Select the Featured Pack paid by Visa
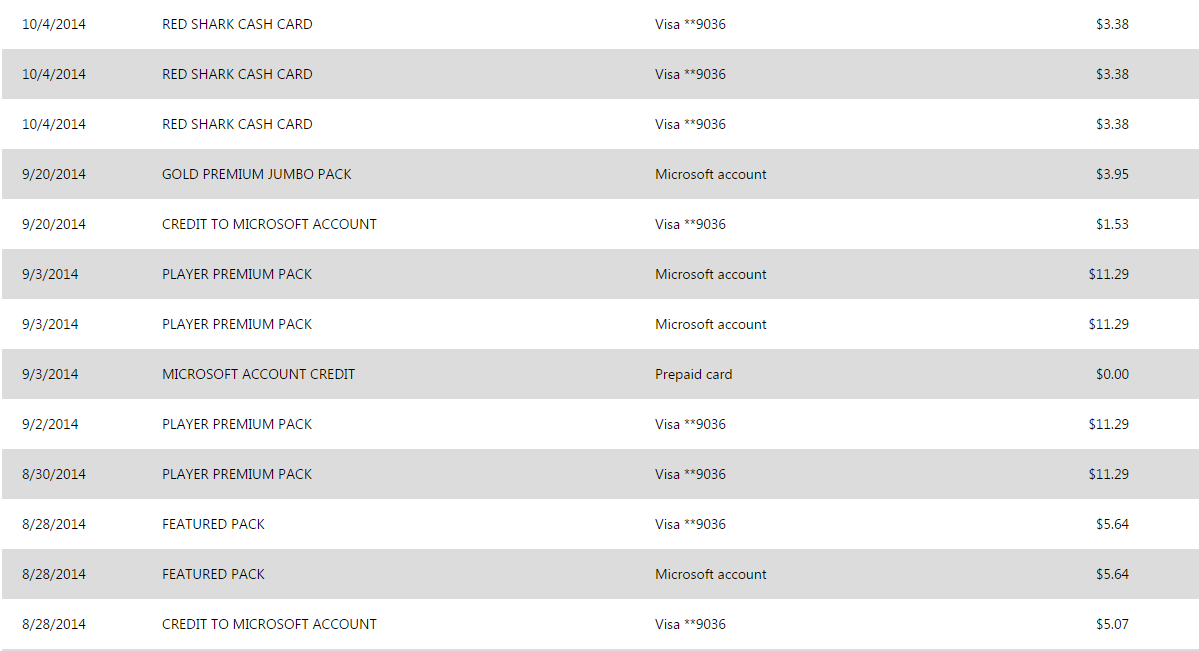Viewport: 1199px width, 651px height. (x=600, y=524)
